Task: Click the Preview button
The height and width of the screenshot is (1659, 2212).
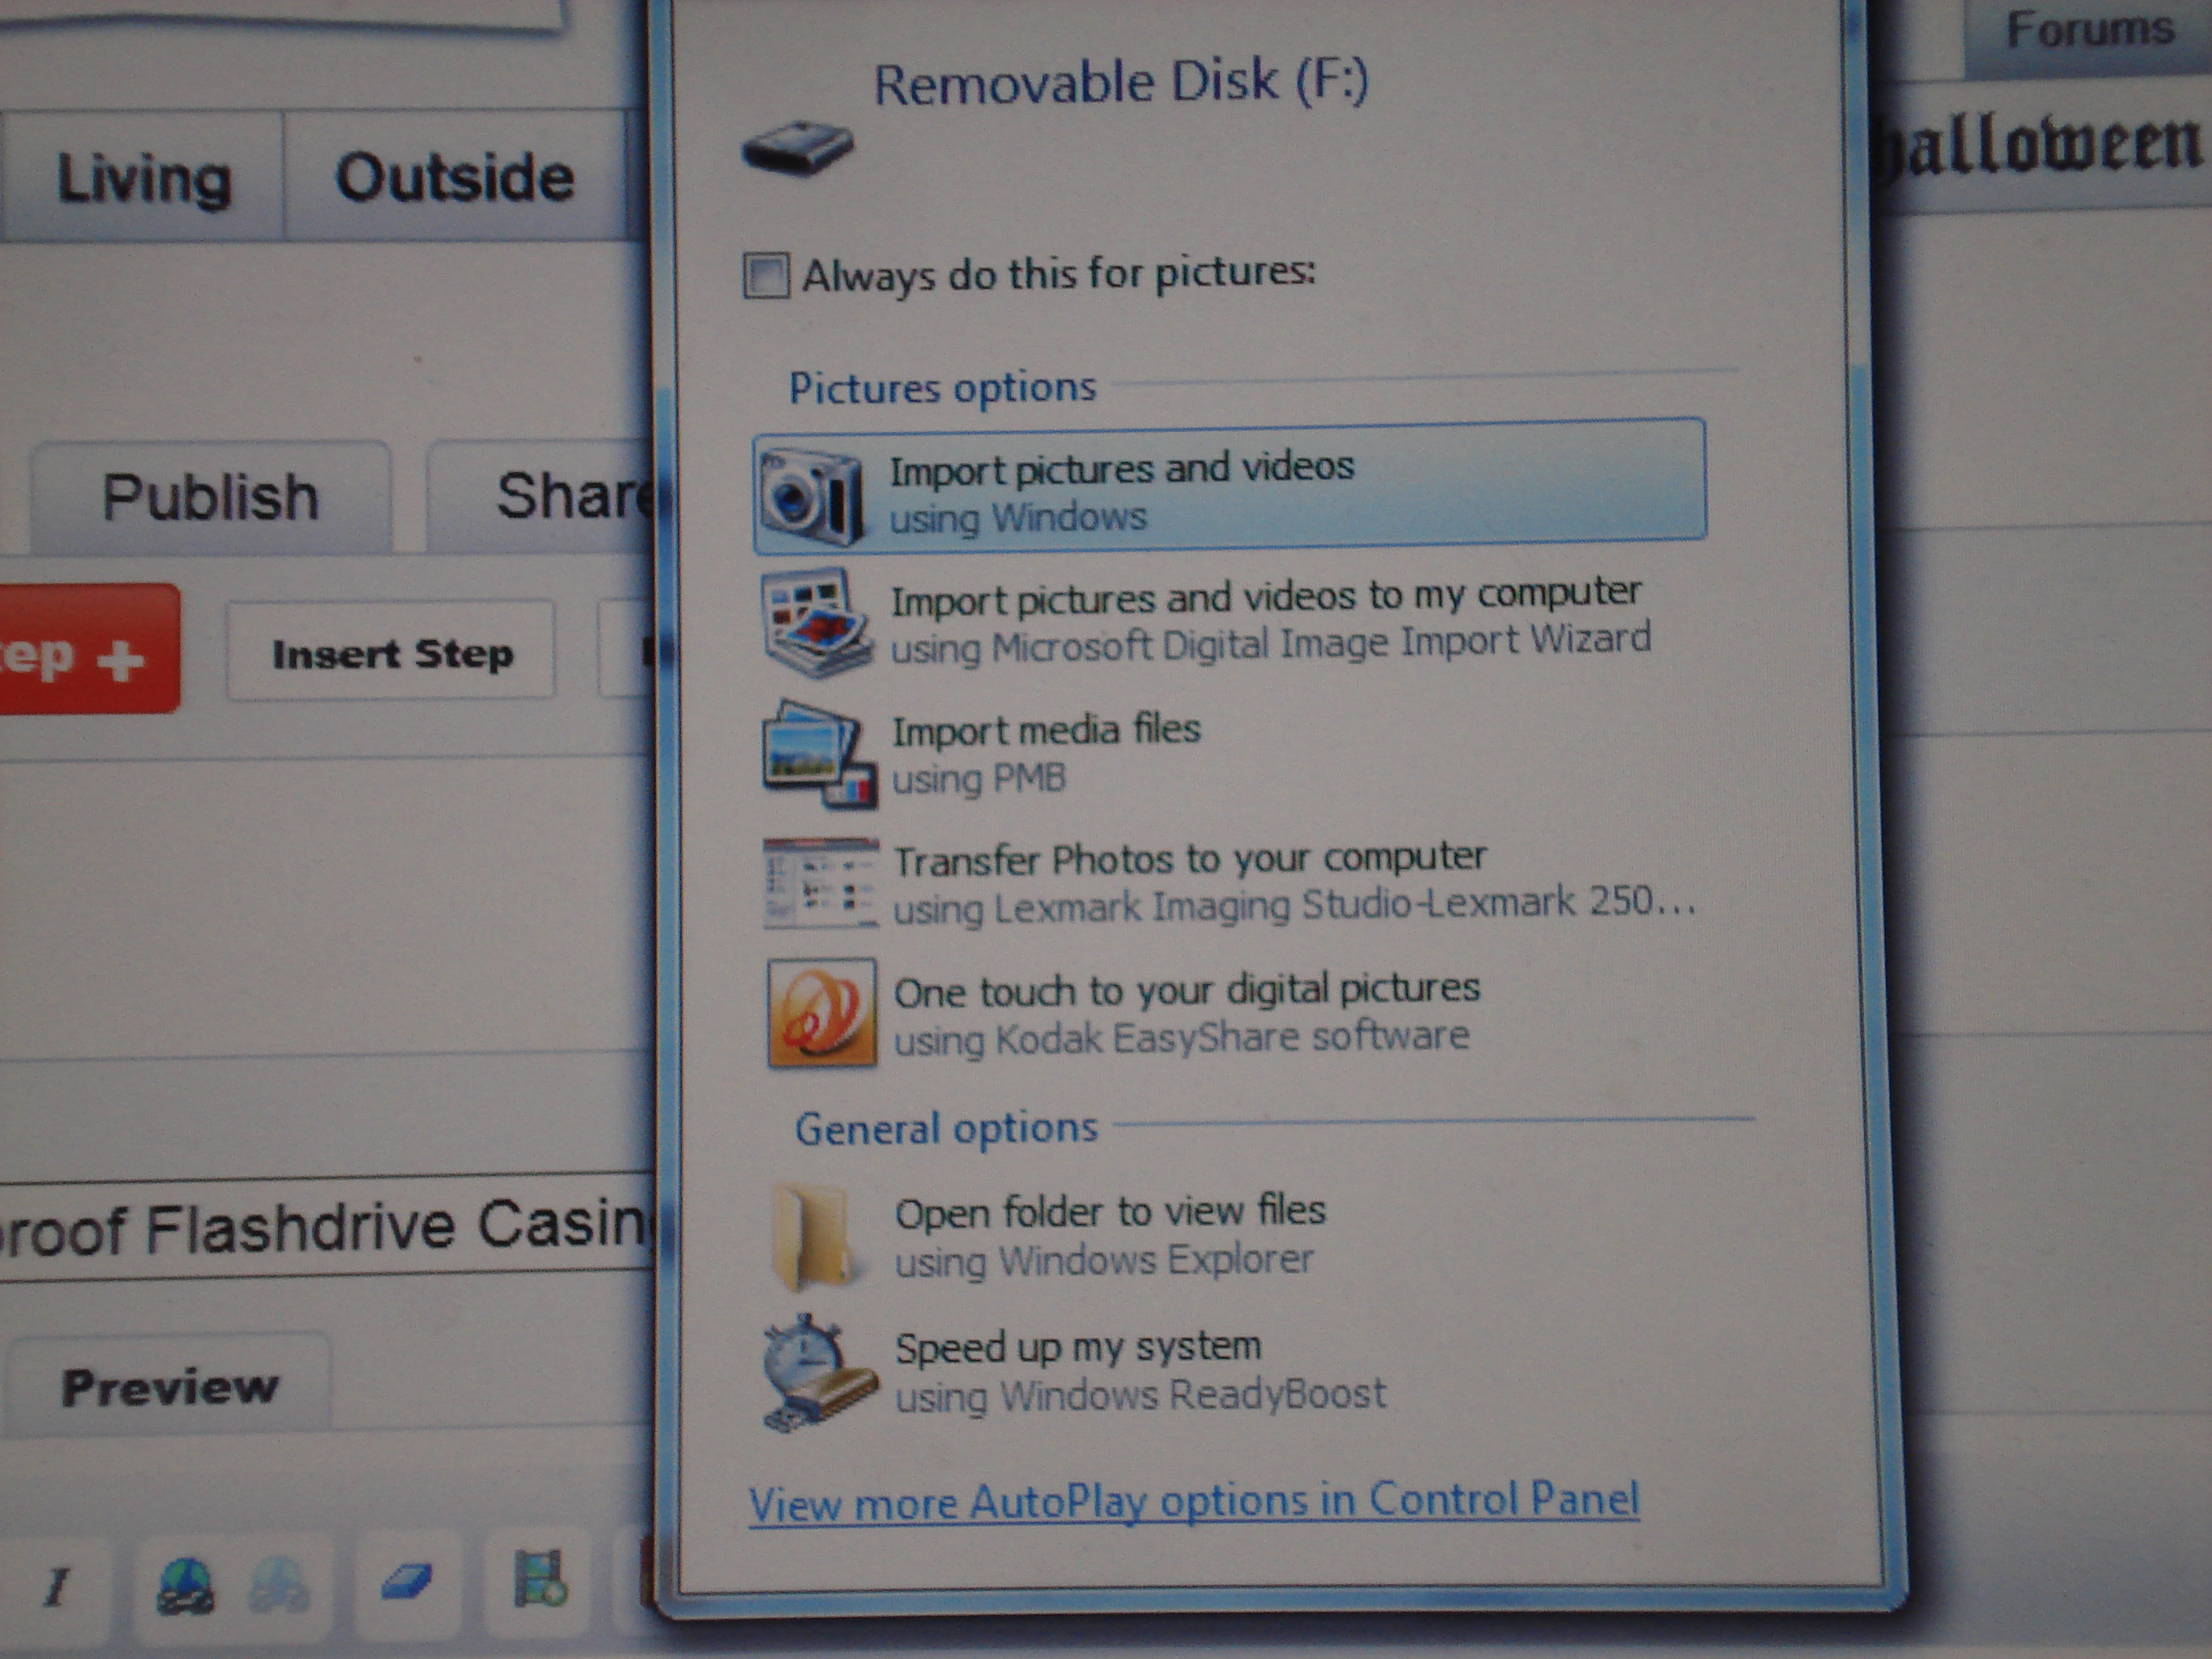Action: [x=168, y=1386]
